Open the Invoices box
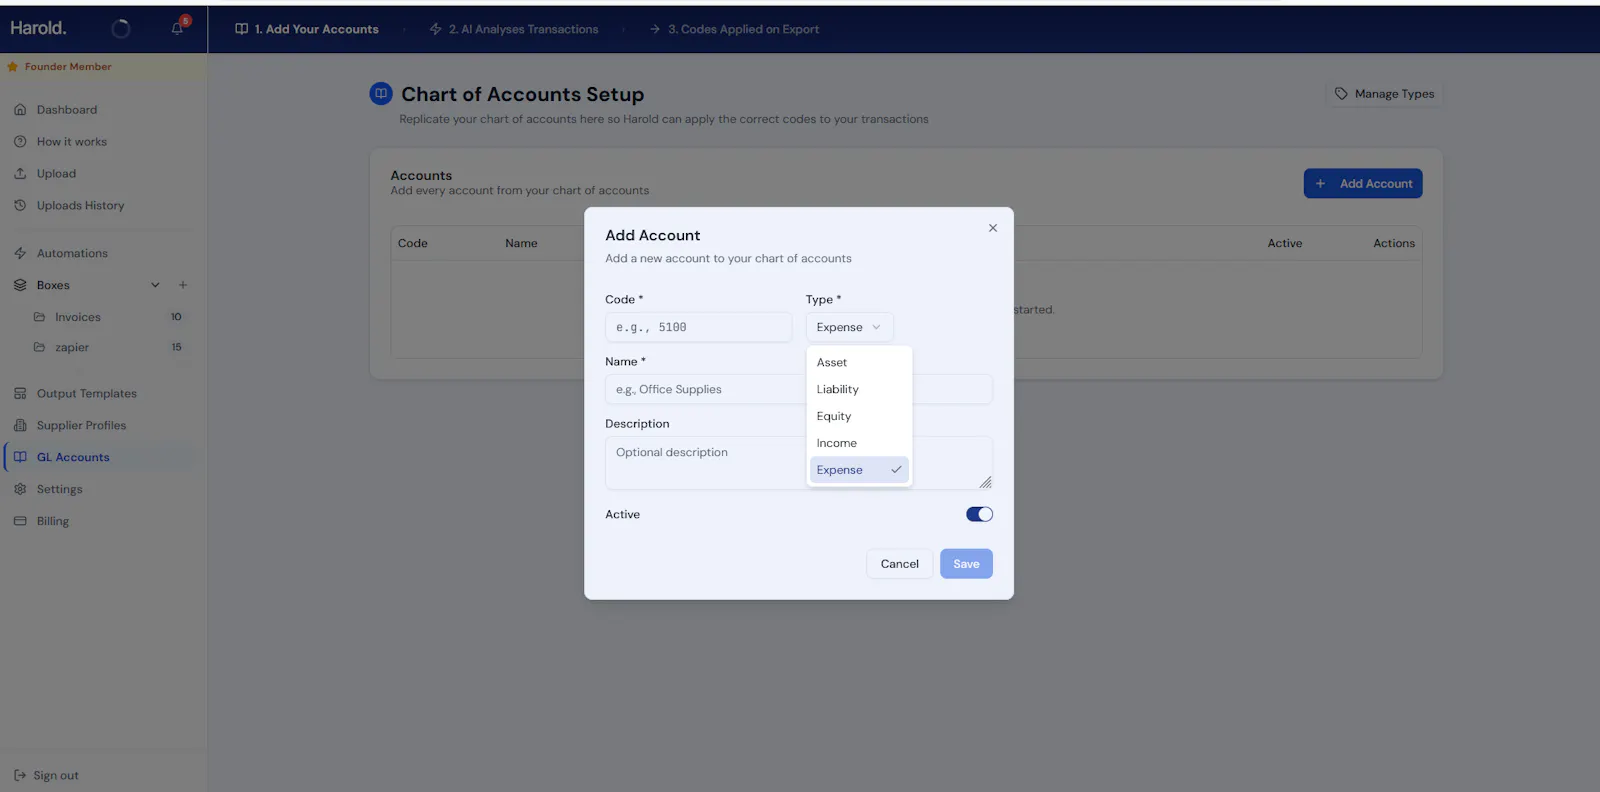Image resolution: width=1600 pixels, height=792 pixels. pyautogui.click(x=78, y=317)
